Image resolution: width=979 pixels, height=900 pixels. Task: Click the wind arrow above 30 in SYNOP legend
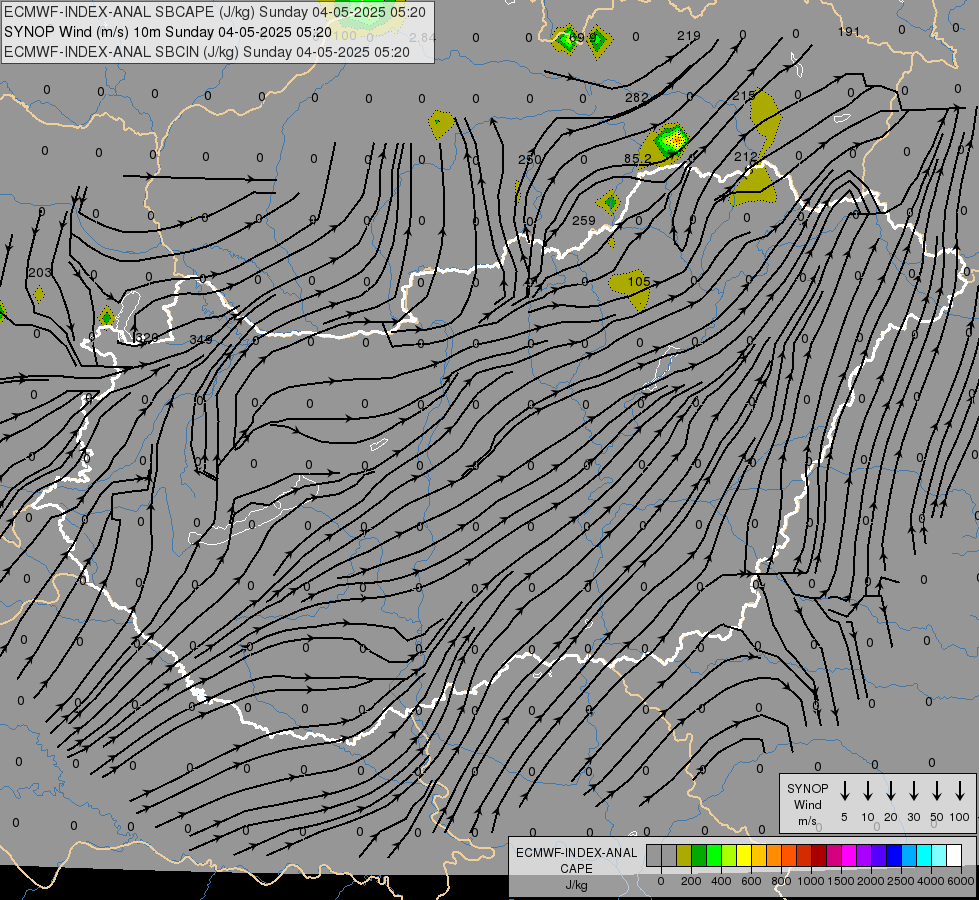coord(913,791)
